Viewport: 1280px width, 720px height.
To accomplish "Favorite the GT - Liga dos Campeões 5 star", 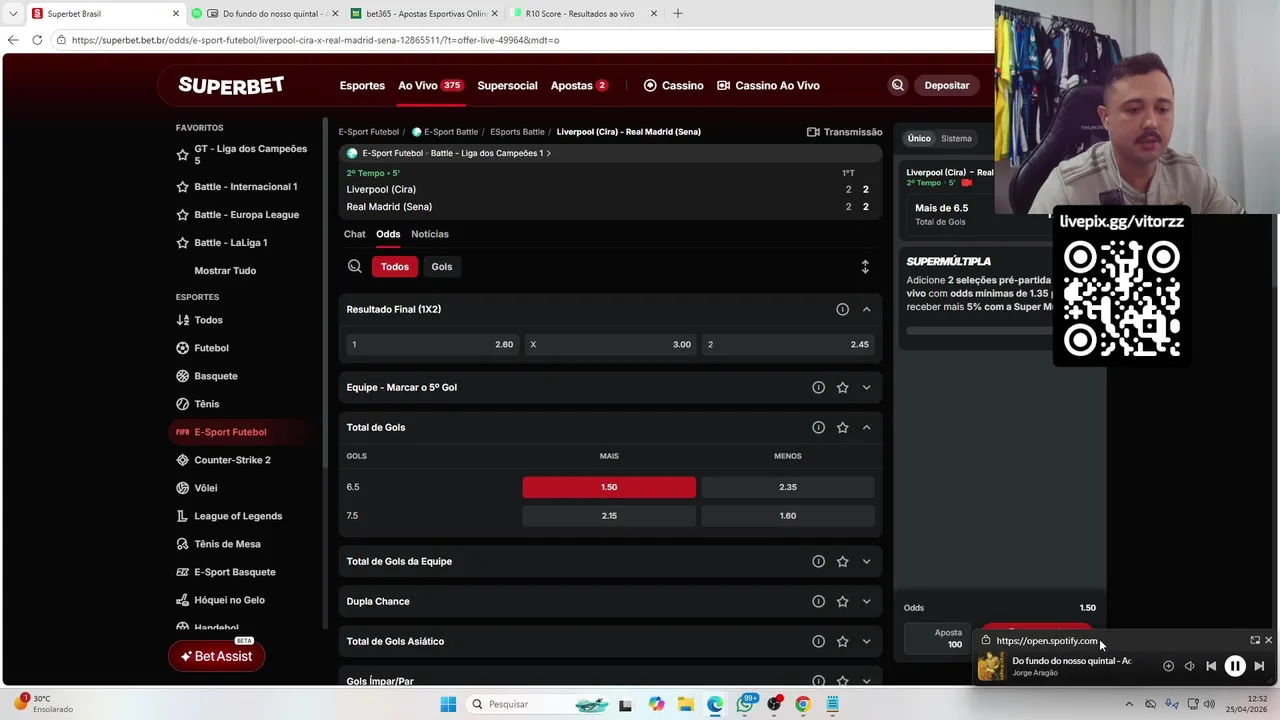I will click(182, 155).
